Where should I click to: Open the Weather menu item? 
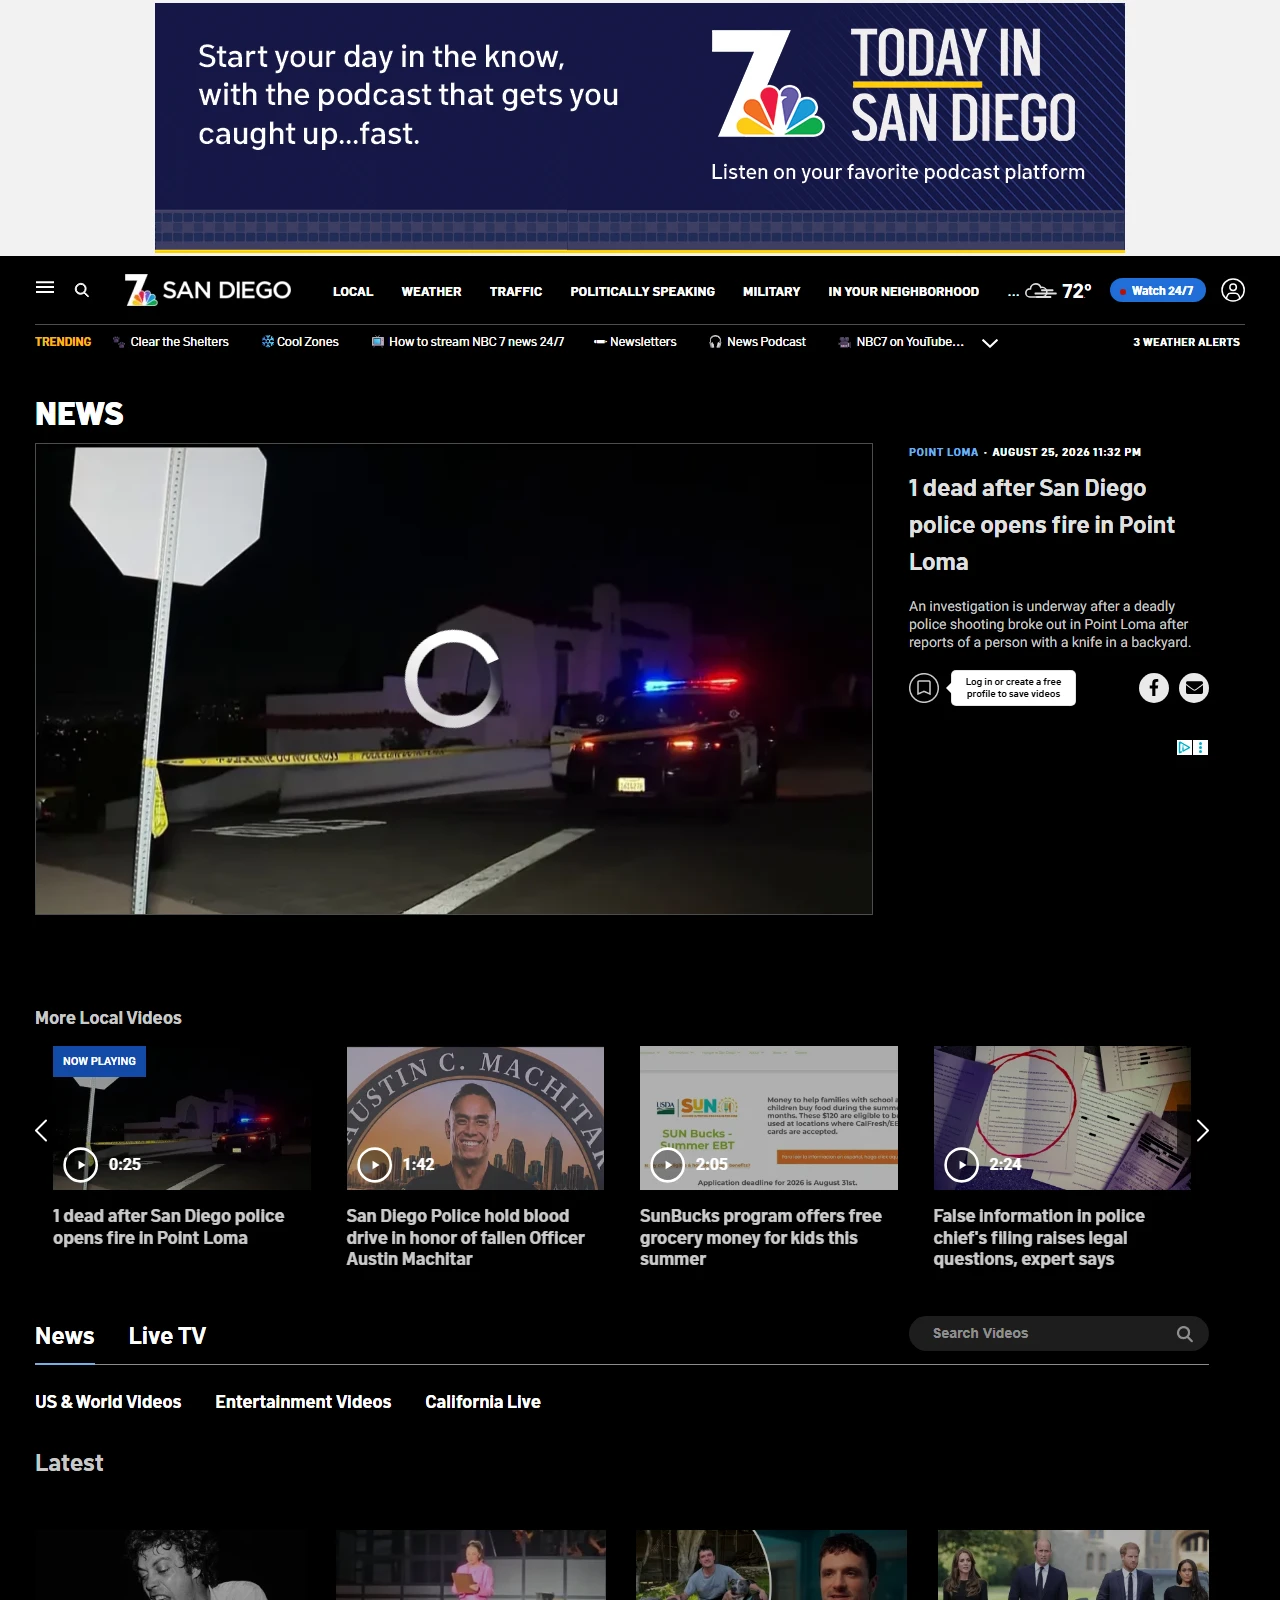[431, 291]
